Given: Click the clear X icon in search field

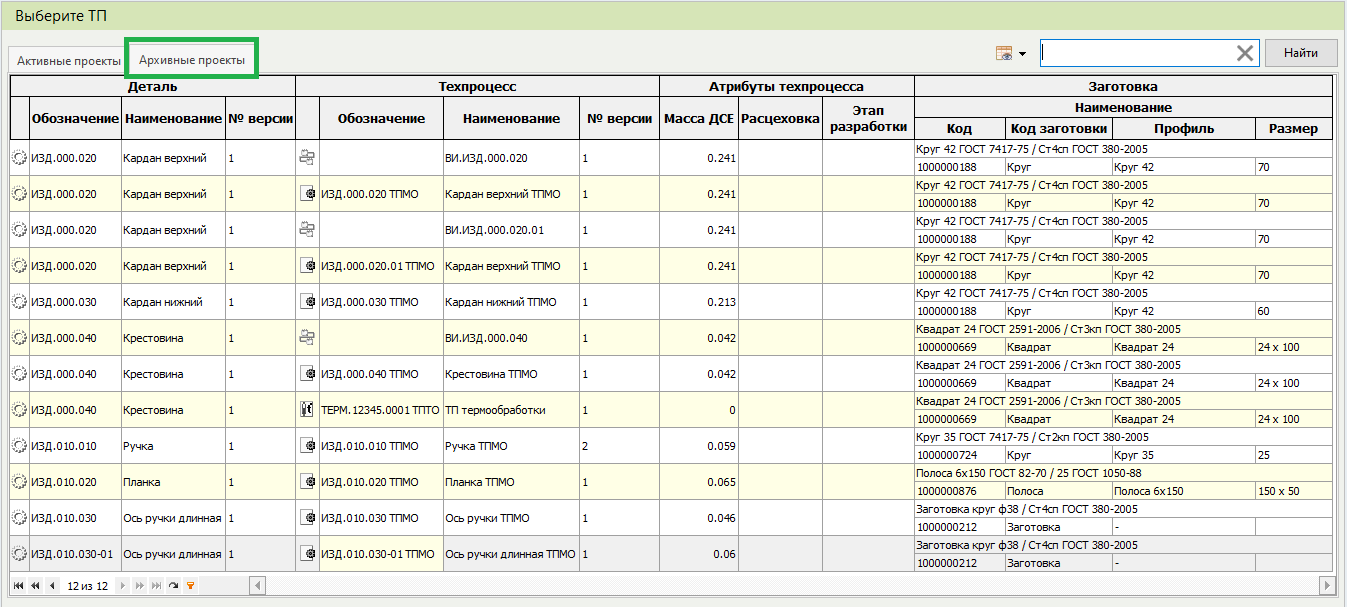Looking at the screenshot, I should click(x=1245, y=53).
